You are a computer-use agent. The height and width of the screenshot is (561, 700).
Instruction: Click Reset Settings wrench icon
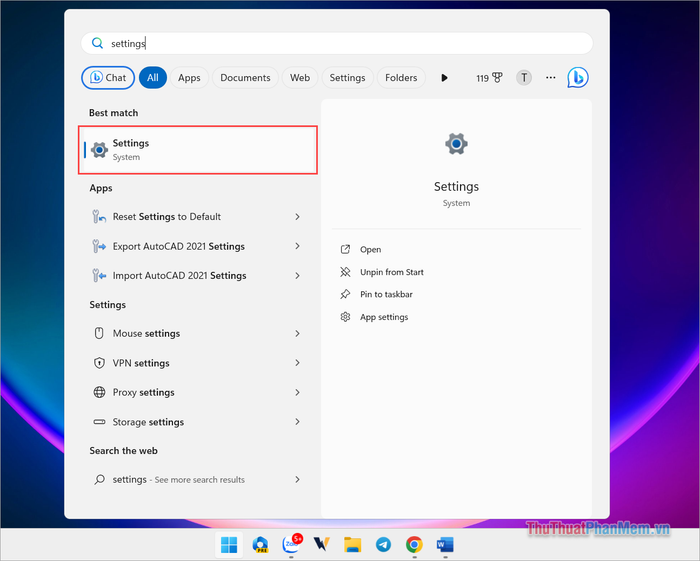tap(99, 216)
